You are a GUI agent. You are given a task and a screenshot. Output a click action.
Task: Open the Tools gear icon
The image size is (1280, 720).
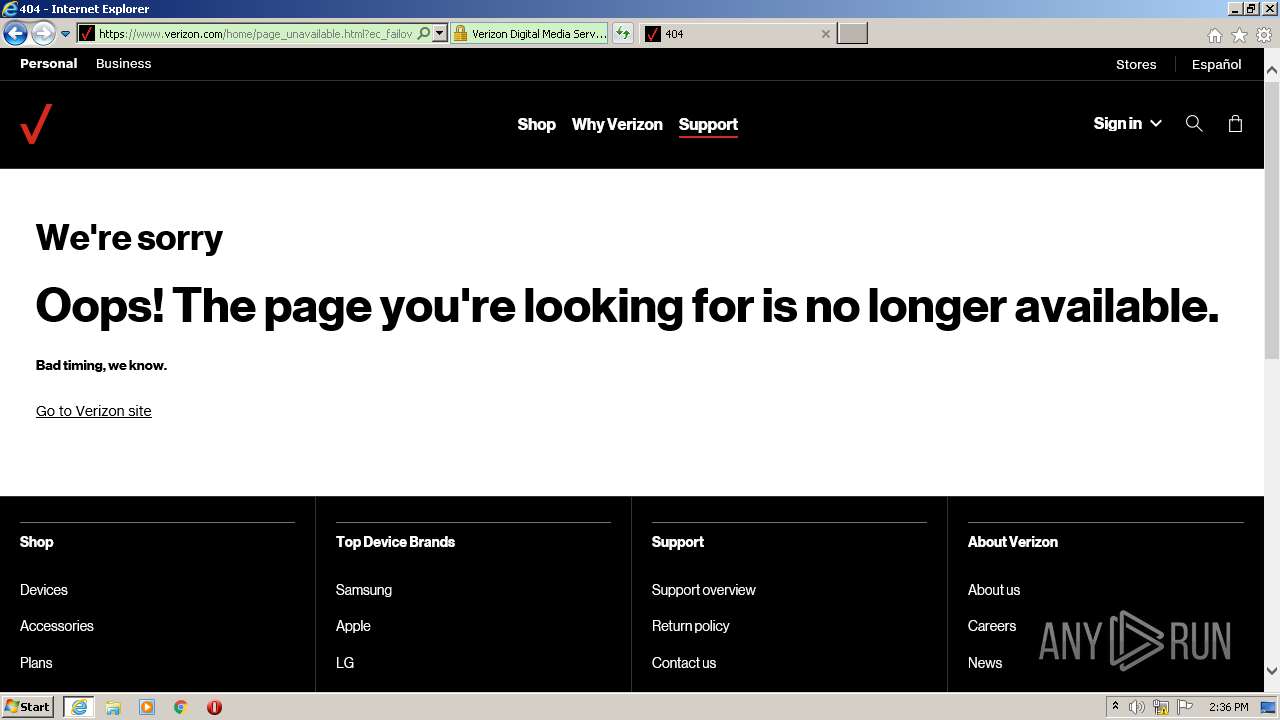[1264, 35]
